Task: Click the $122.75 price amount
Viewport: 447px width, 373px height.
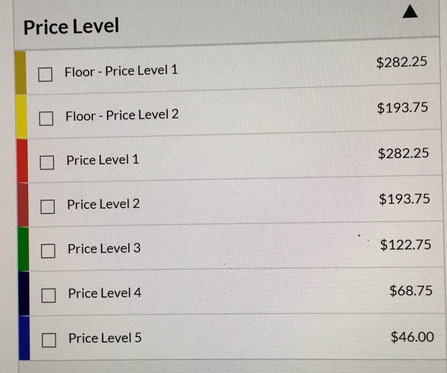Action: point(406,245)
